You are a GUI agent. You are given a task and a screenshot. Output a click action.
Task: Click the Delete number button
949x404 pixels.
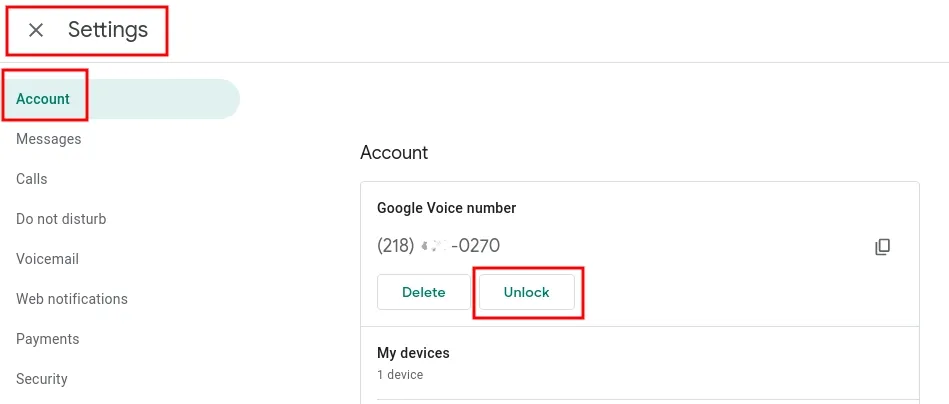tap(424, 292)
